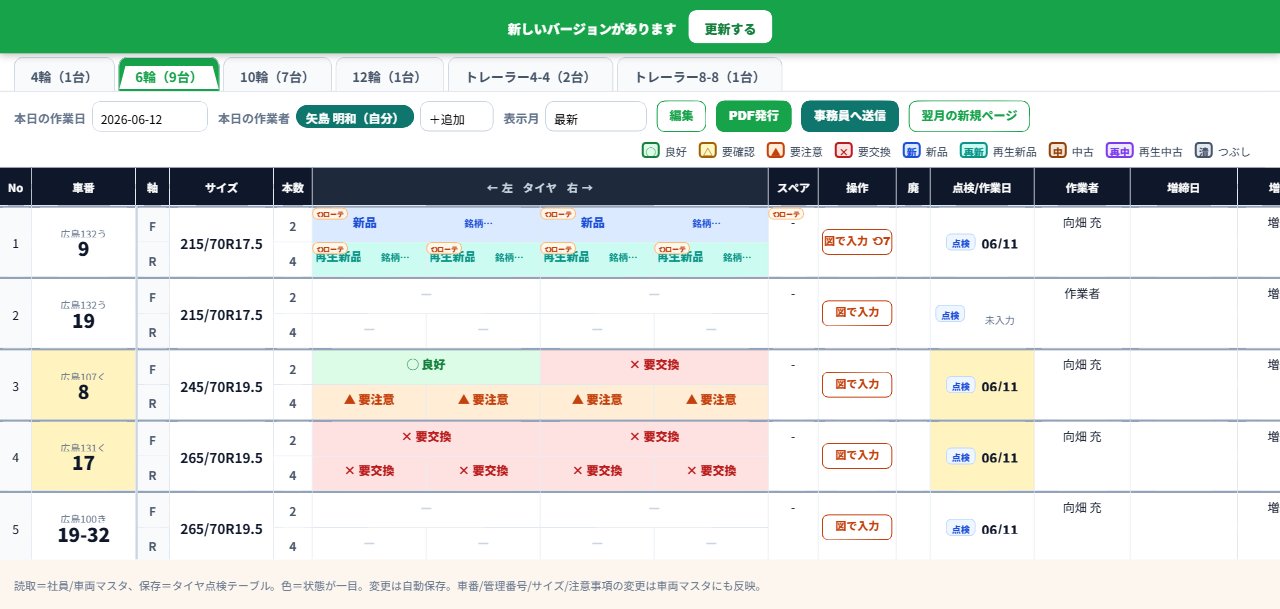Click car 17's 06/11 inspection date

tap(999, 458)
